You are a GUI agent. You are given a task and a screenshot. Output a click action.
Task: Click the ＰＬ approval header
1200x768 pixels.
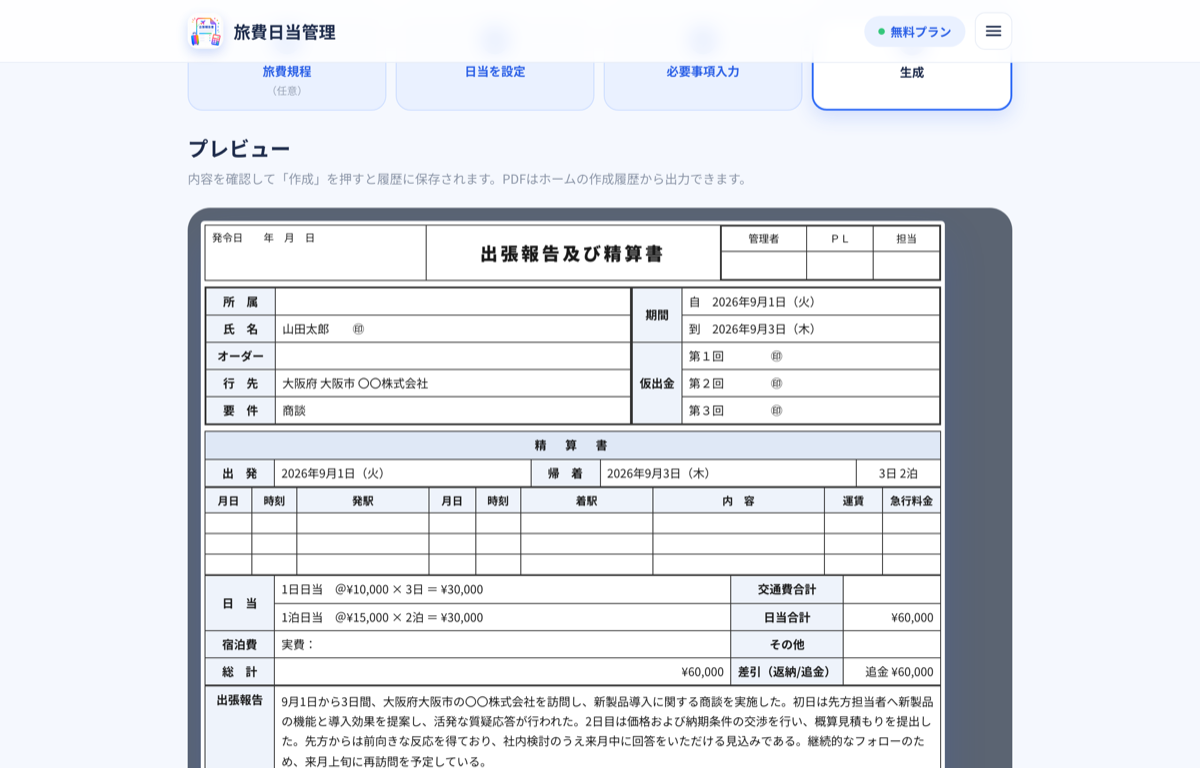pos(840,238)
